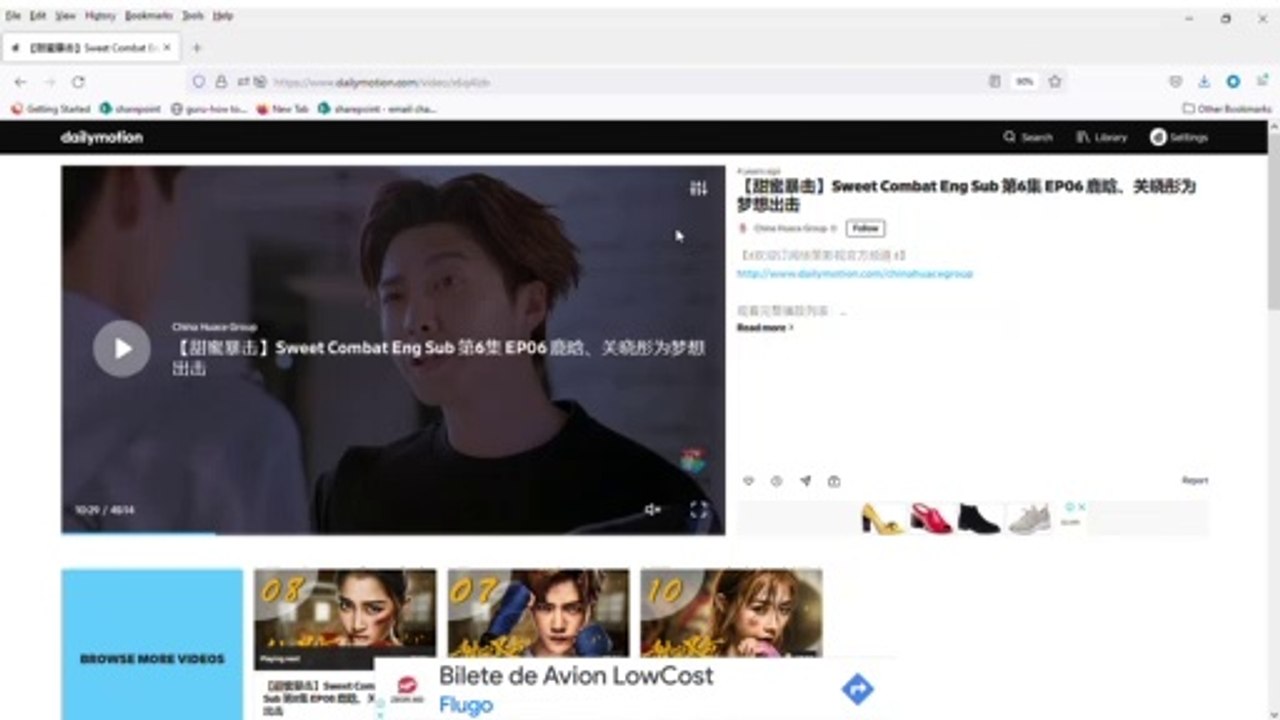The height and width of the screenshot is (720, 1280).
Task: Click the tracking protection shield in address bar
Action: click(198, 82)
